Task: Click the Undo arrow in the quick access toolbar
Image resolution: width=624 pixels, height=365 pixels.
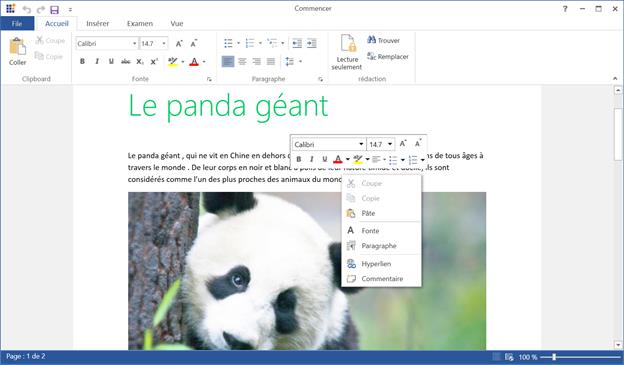Action: tap(26, 10)
